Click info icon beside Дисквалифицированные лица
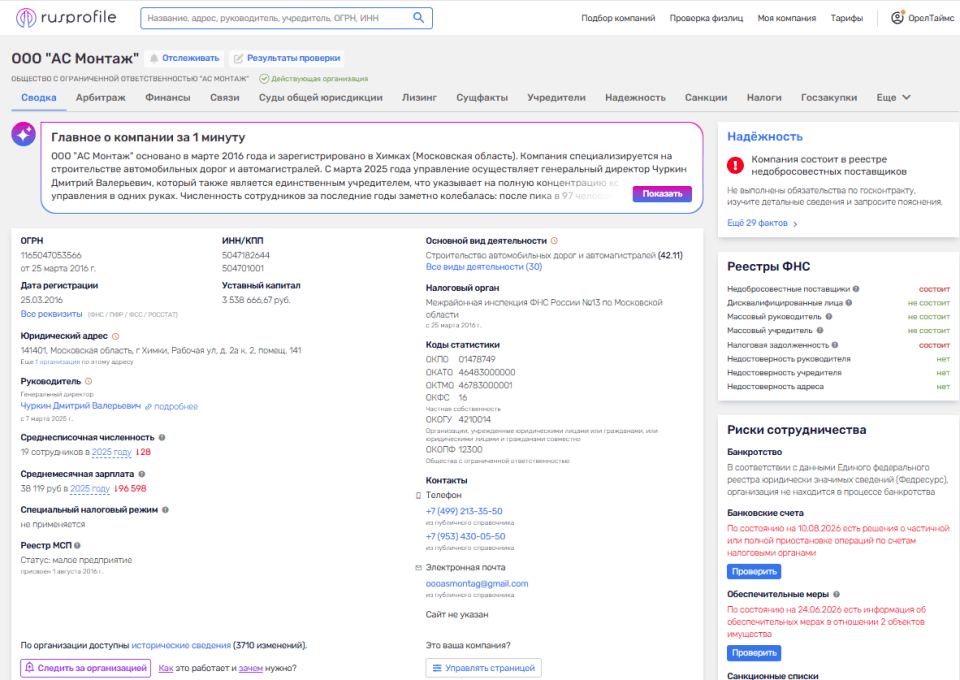This screenshot has height=680, width=960. click(x=849, y=302)
